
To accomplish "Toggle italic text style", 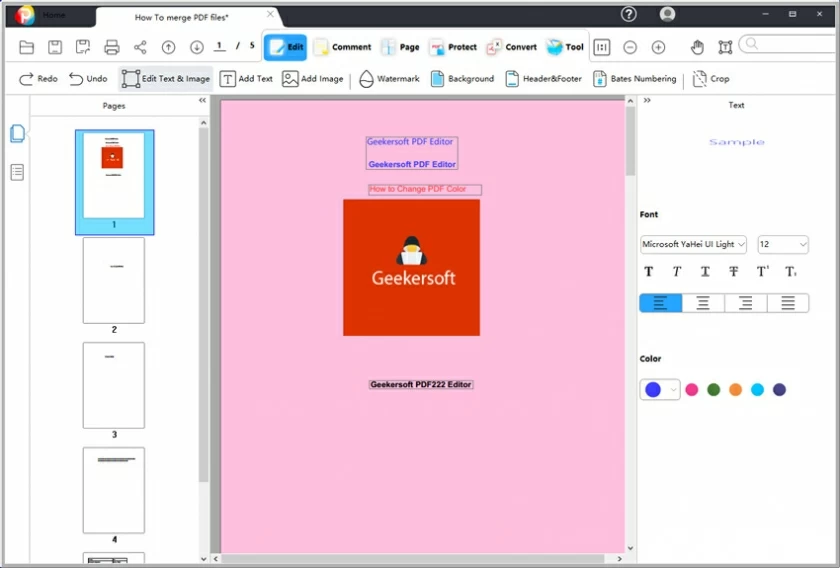I will [677, 272].
